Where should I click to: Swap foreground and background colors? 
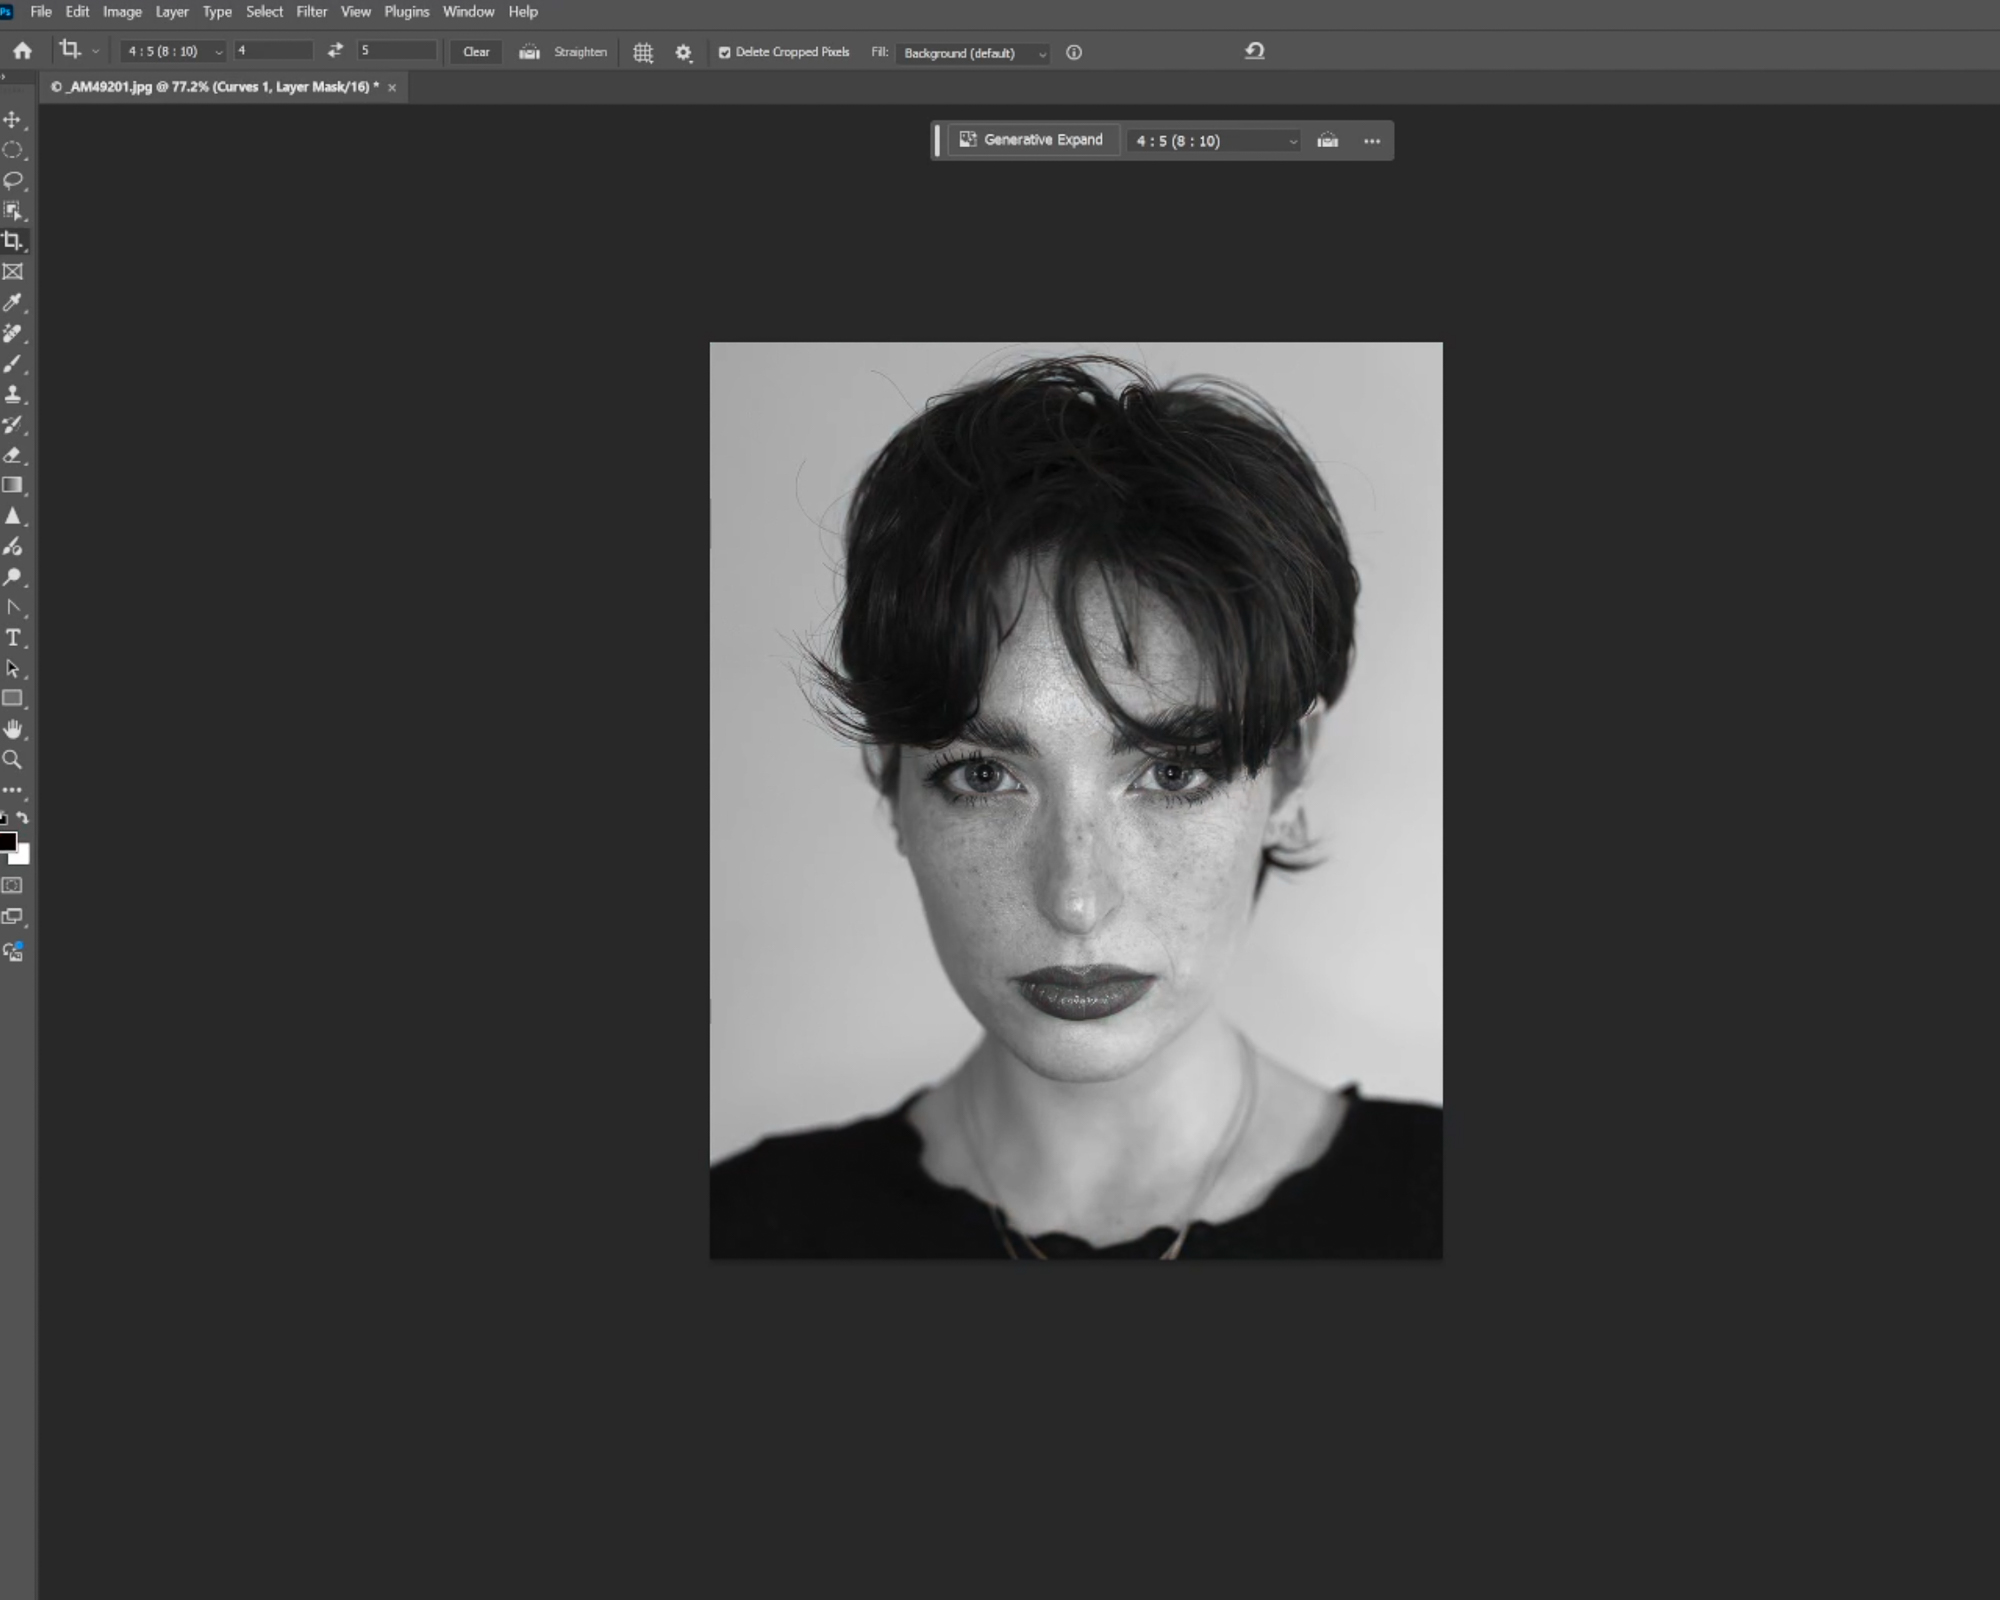tap(23, 818)
